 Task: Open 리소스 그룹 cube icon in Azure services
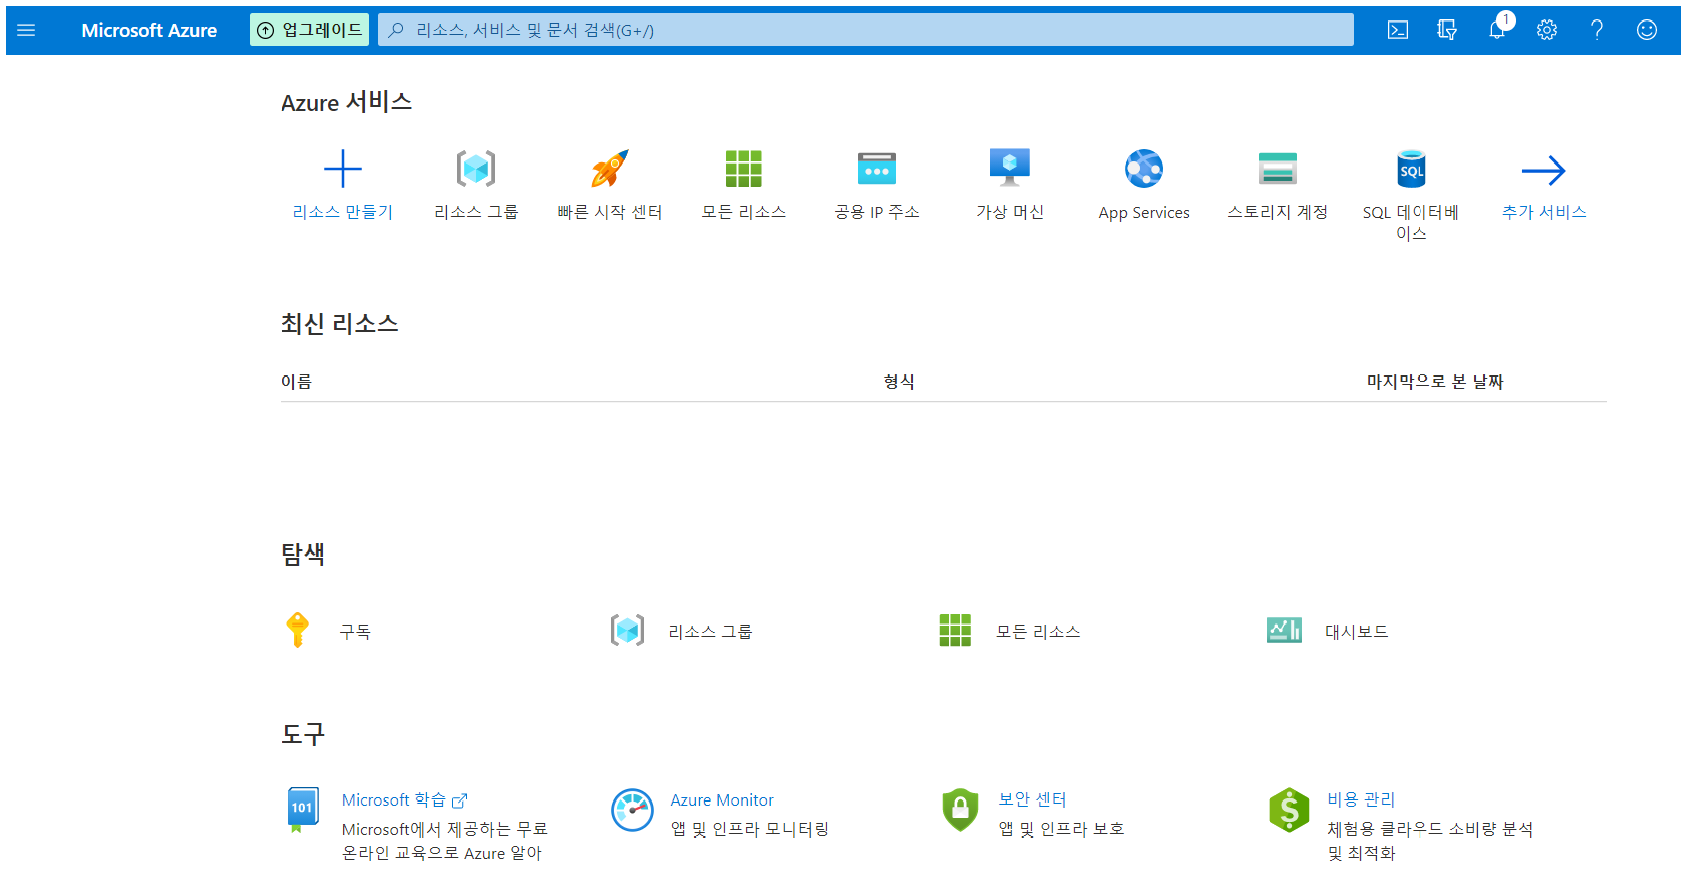tap(476, 169)
